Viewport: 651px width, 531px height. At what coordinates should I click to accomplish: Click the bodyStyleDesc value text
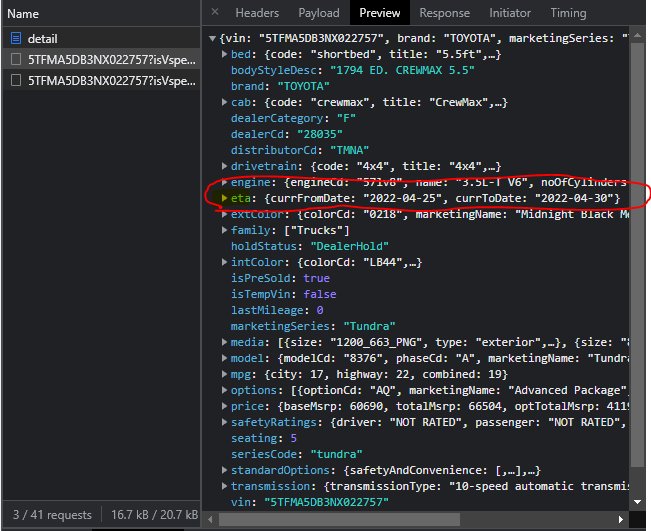point(402,70)
